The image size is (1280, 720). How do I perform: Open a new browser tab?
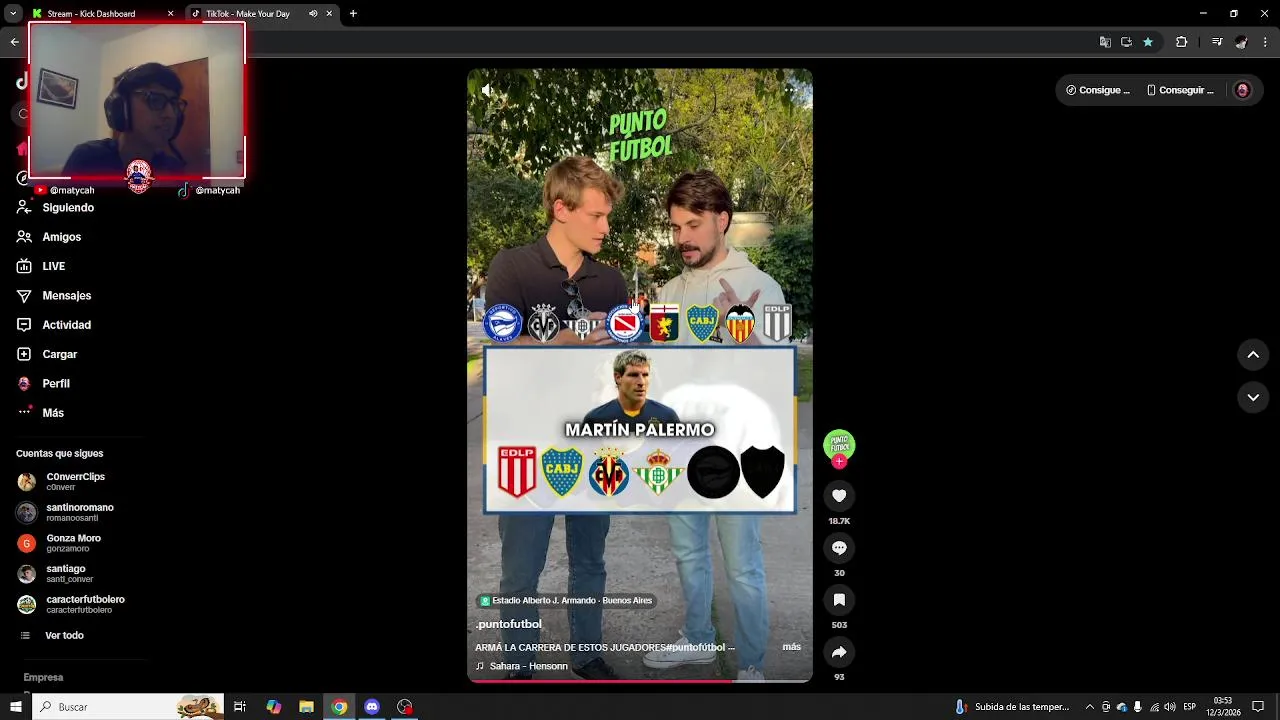353,14
